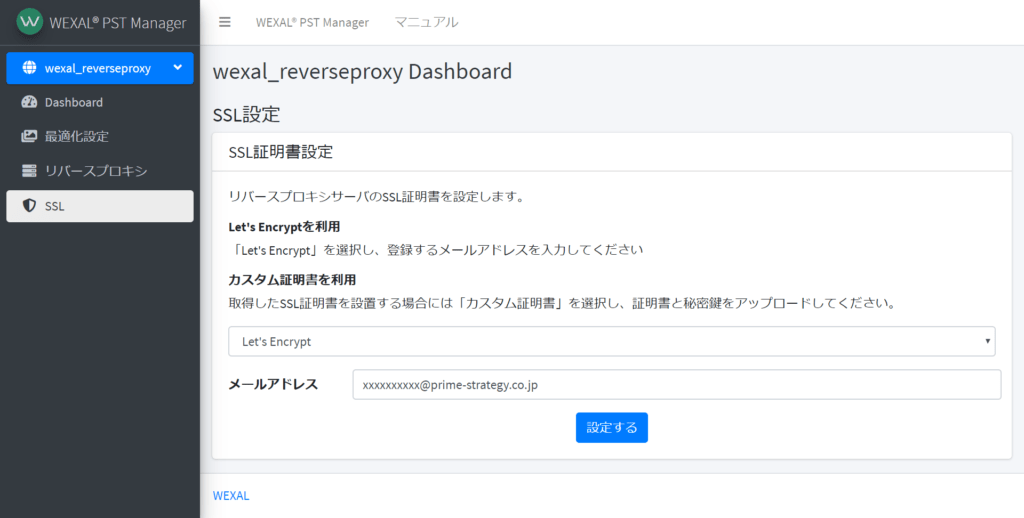Click the SSL設定 section heading
Screen dimensions: 1024x518
pyautogui.click(x=246, y=115)
